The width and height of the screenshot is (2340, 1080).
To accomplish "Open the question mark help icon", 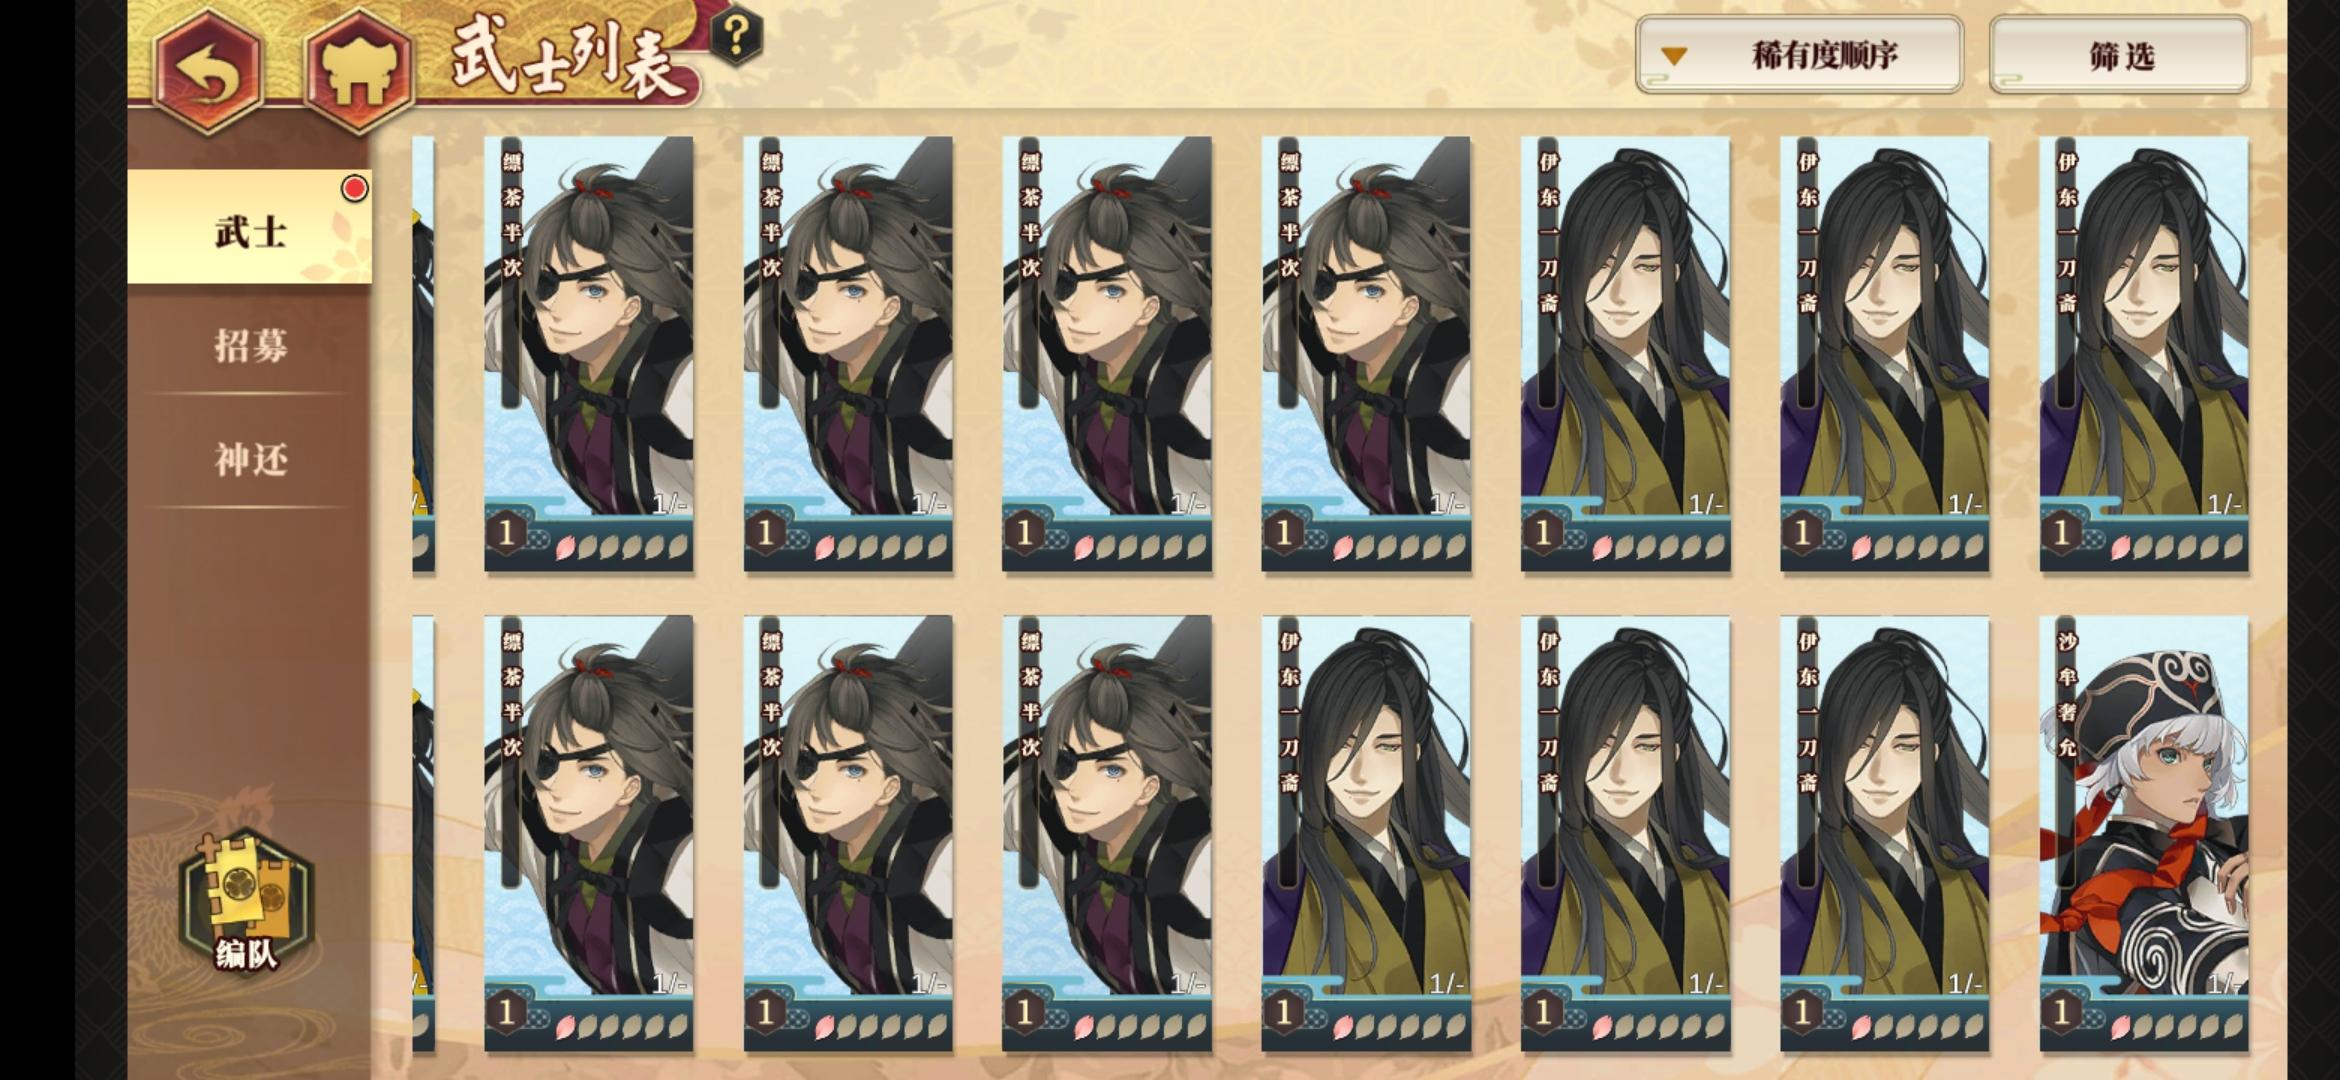I will point(736,38).
